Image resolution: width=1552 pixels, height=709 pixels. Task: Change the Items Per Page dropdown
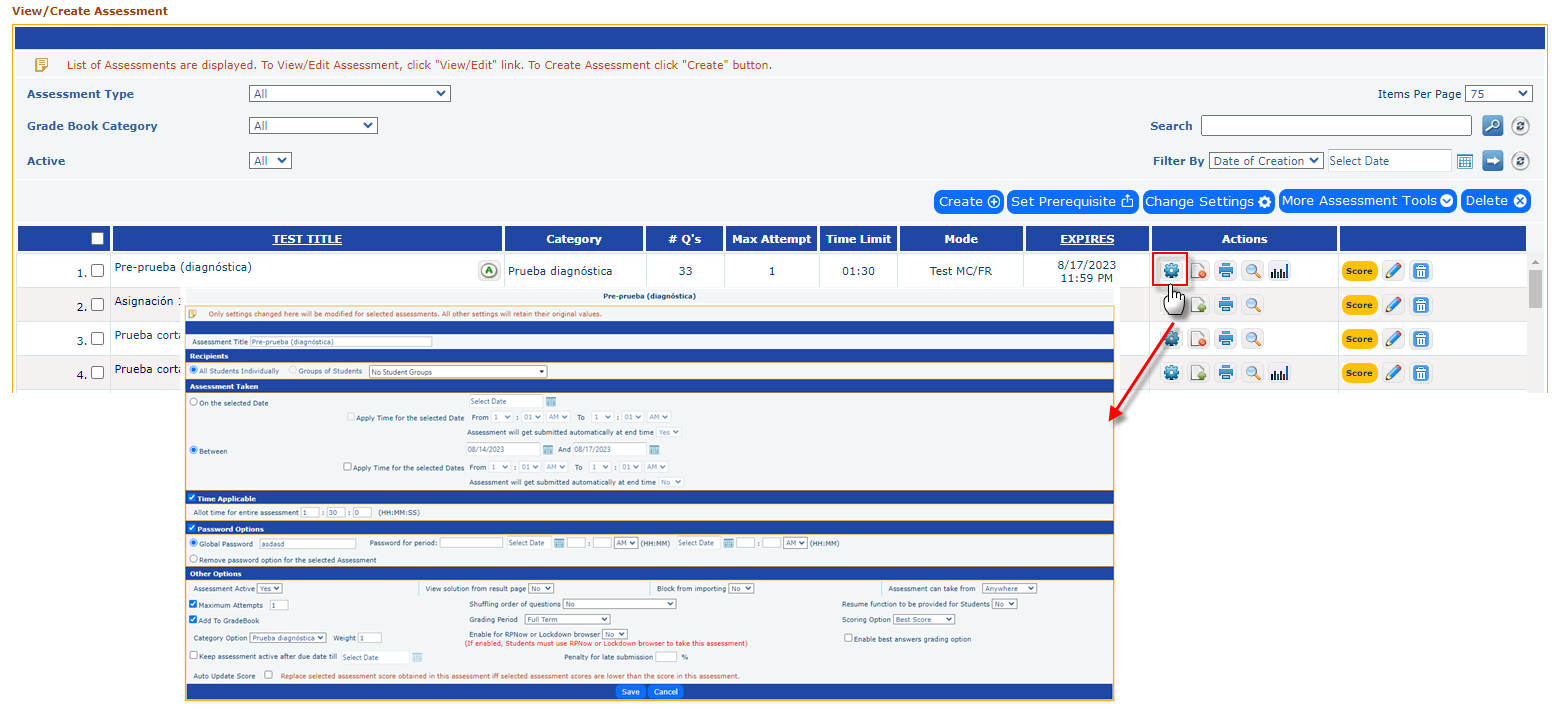click(x=1497, y=94)
